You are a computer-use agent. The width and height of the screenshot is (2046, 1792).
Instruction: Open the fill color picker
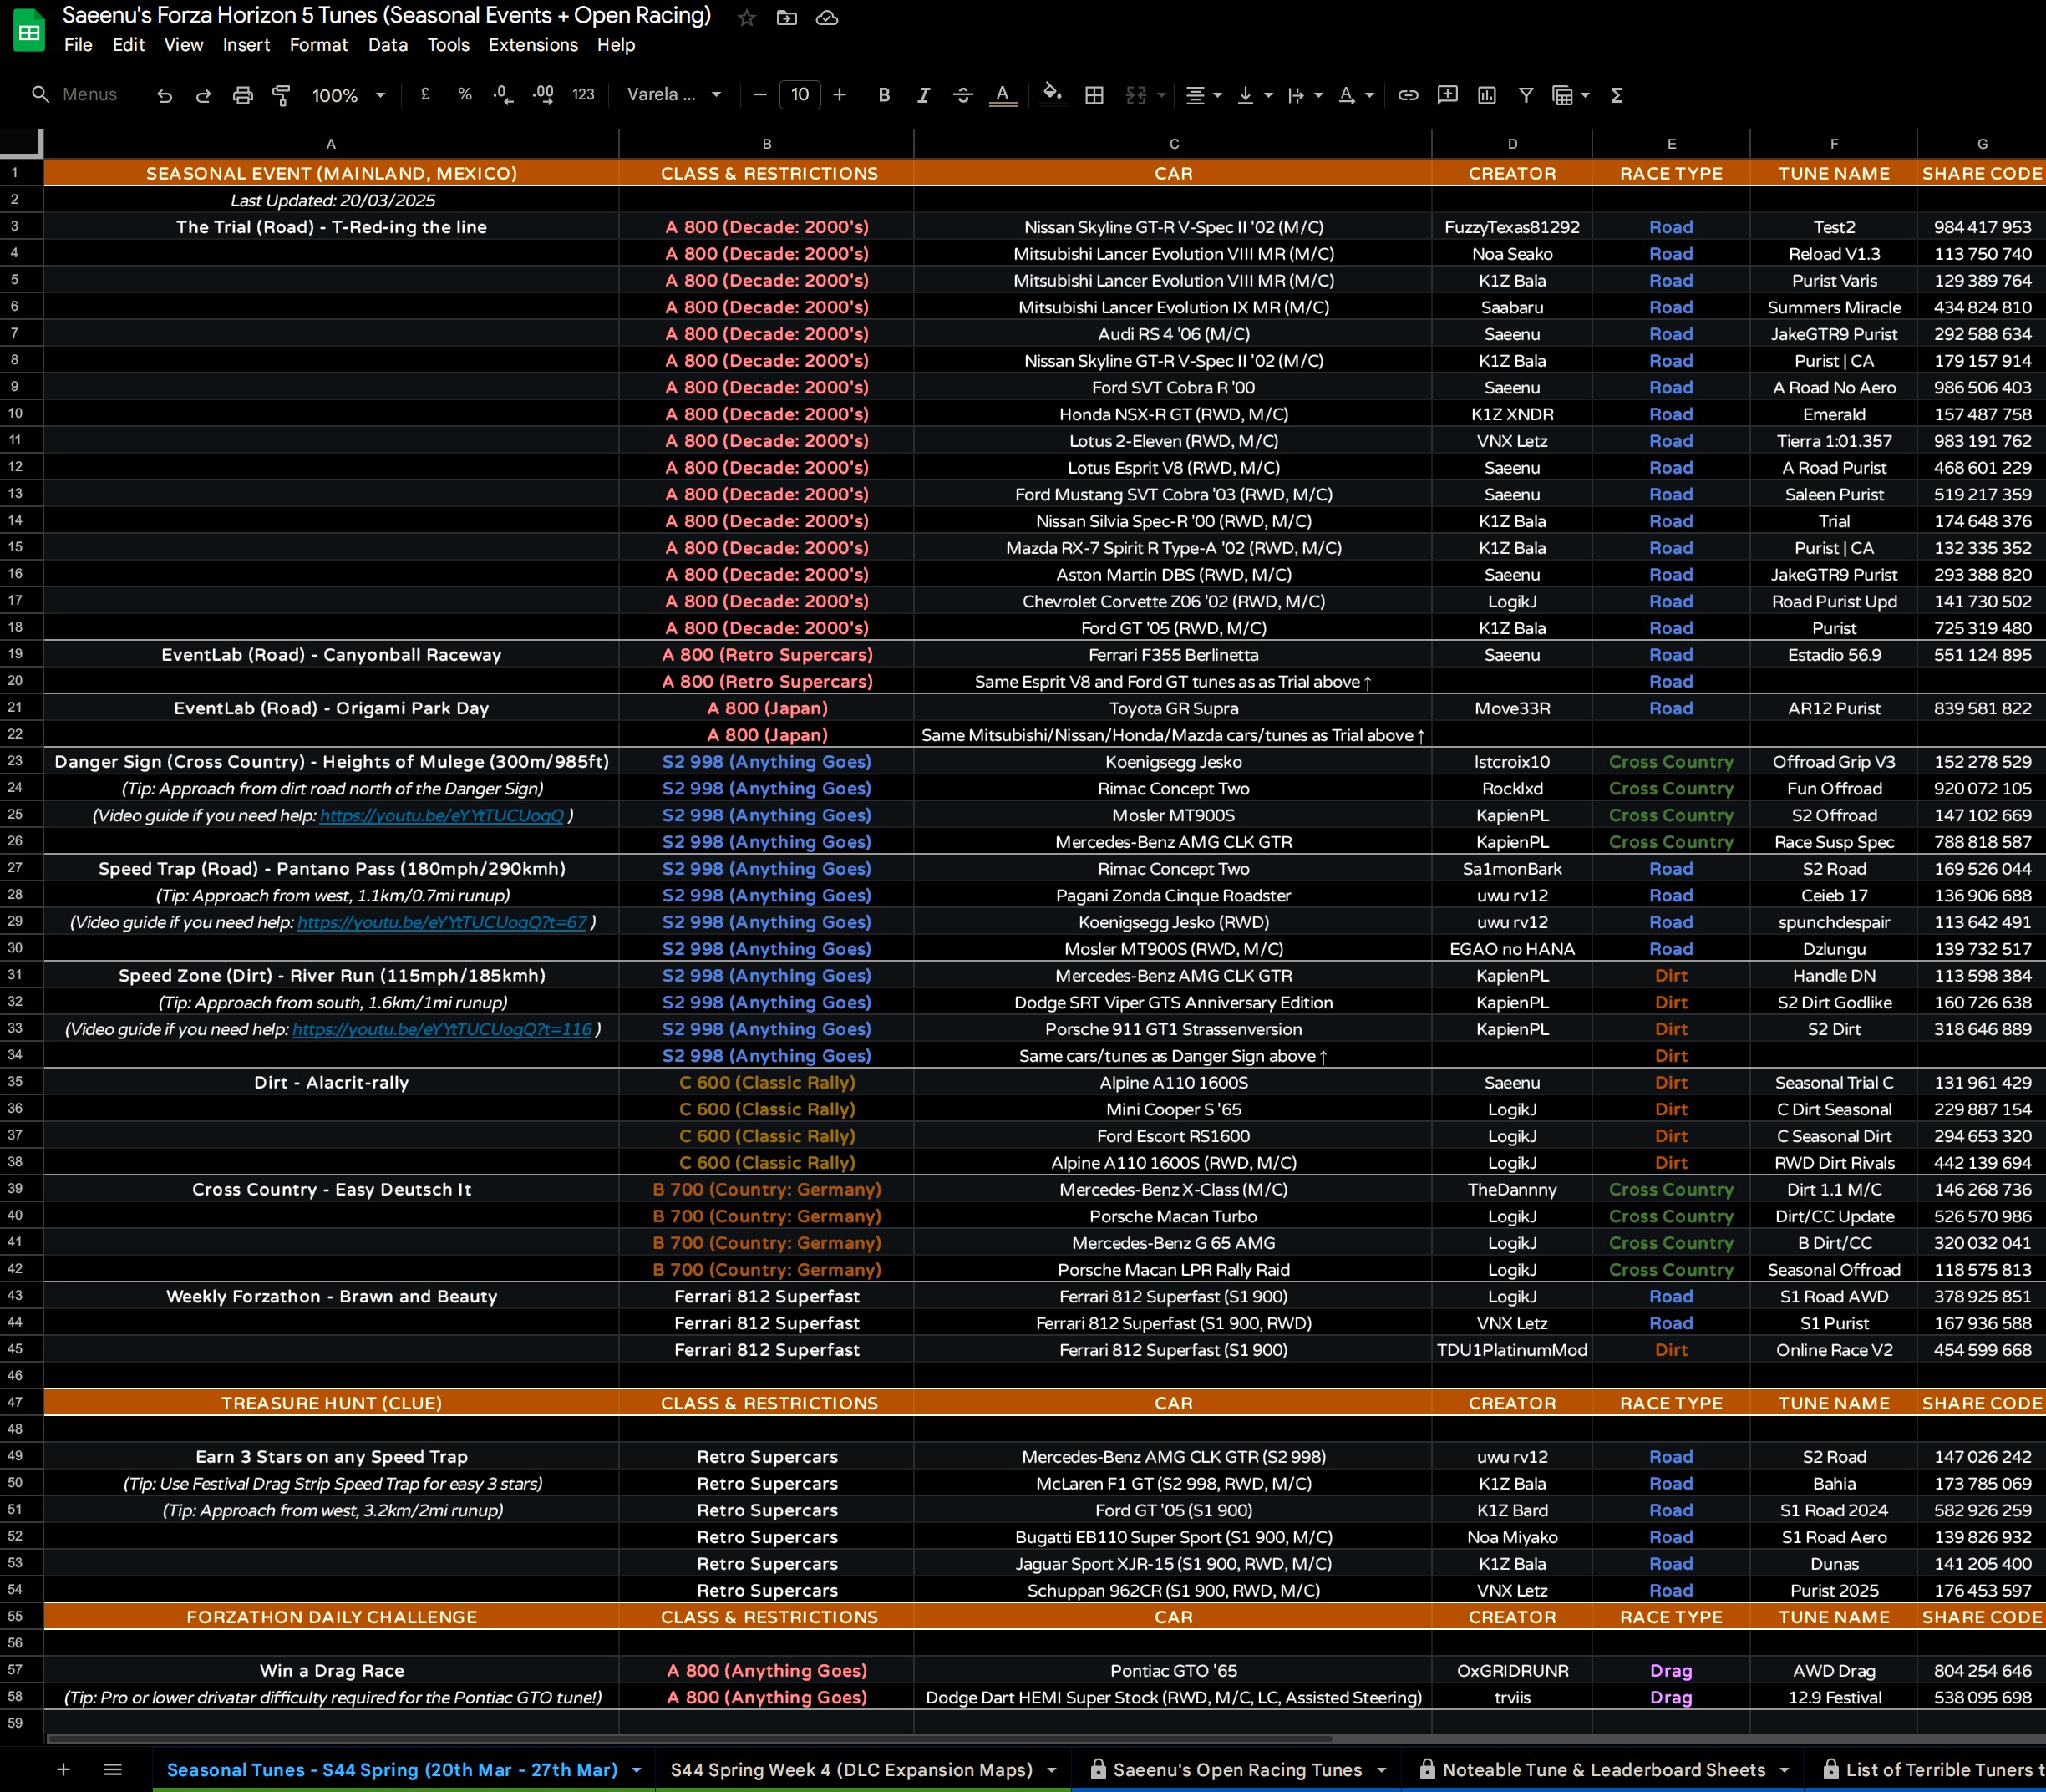coord(1051,93)
